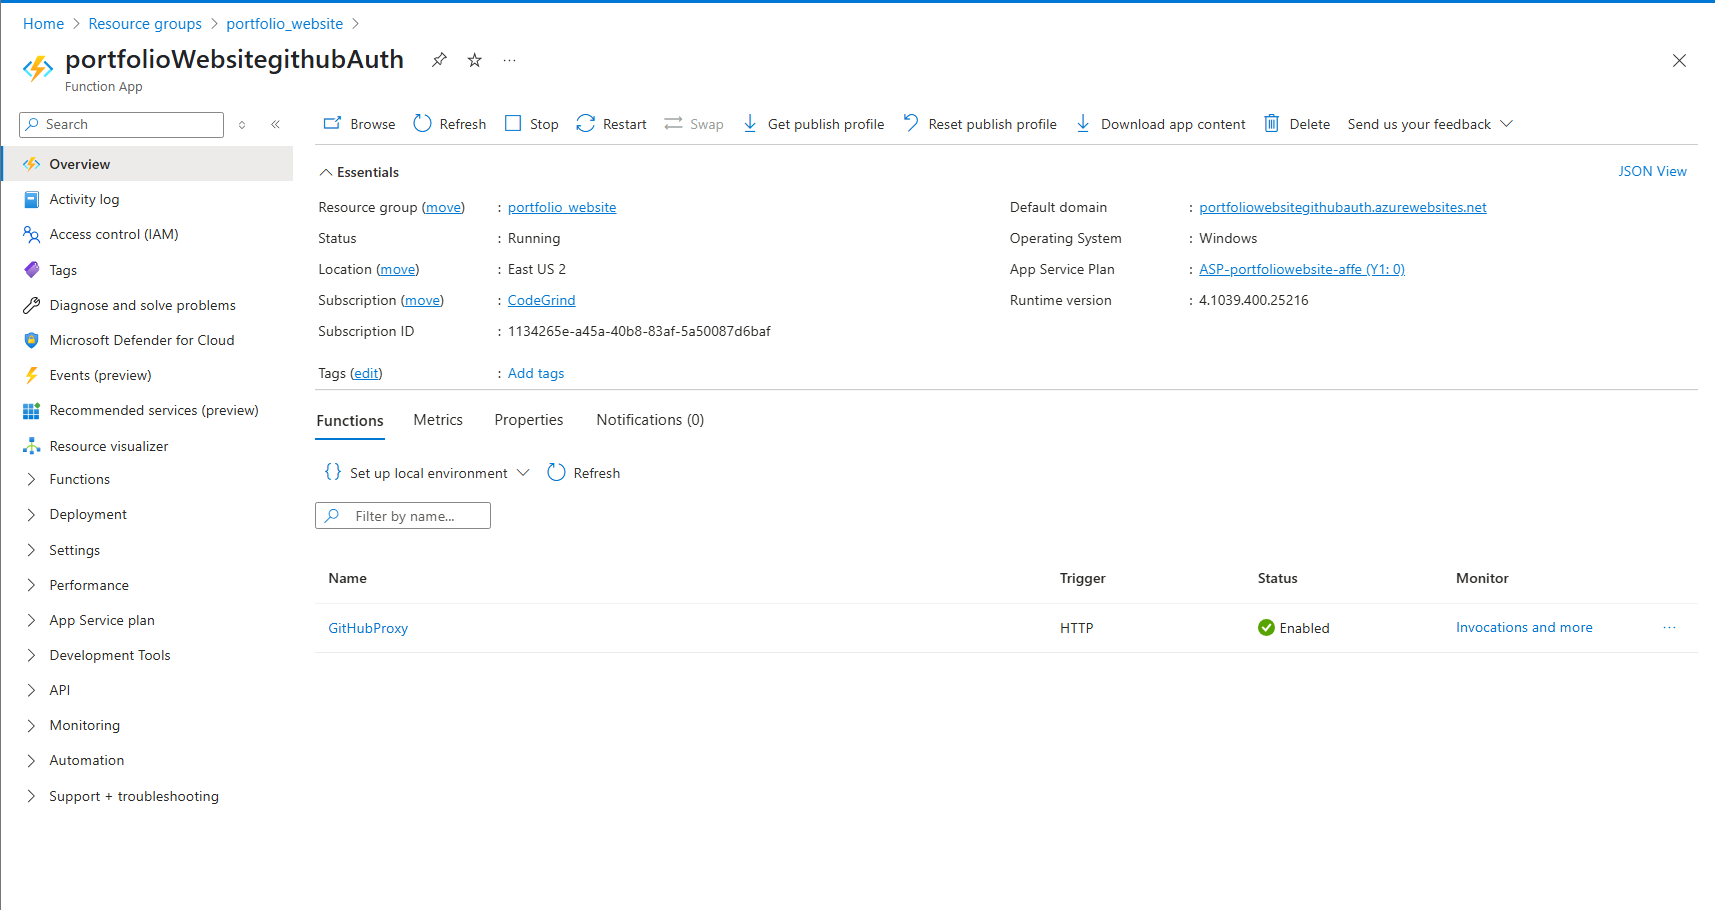Switch to the Metrics tab
1715x910 pixels.
point(438,420)
